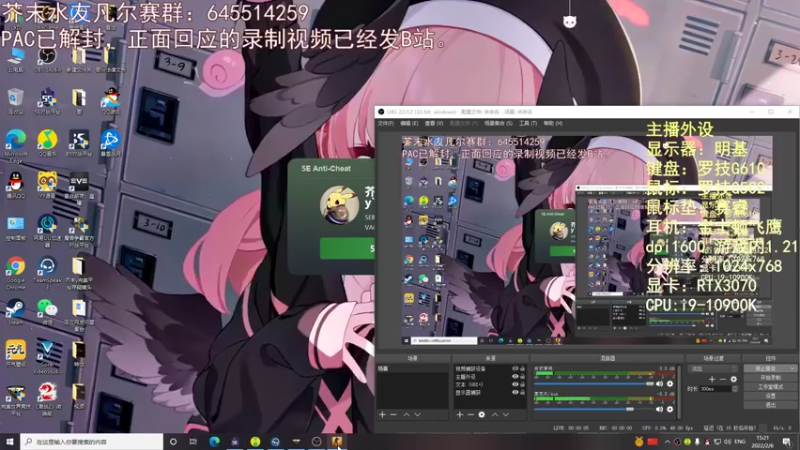
Task: Toggle lock on second source row
Action: 522,377
